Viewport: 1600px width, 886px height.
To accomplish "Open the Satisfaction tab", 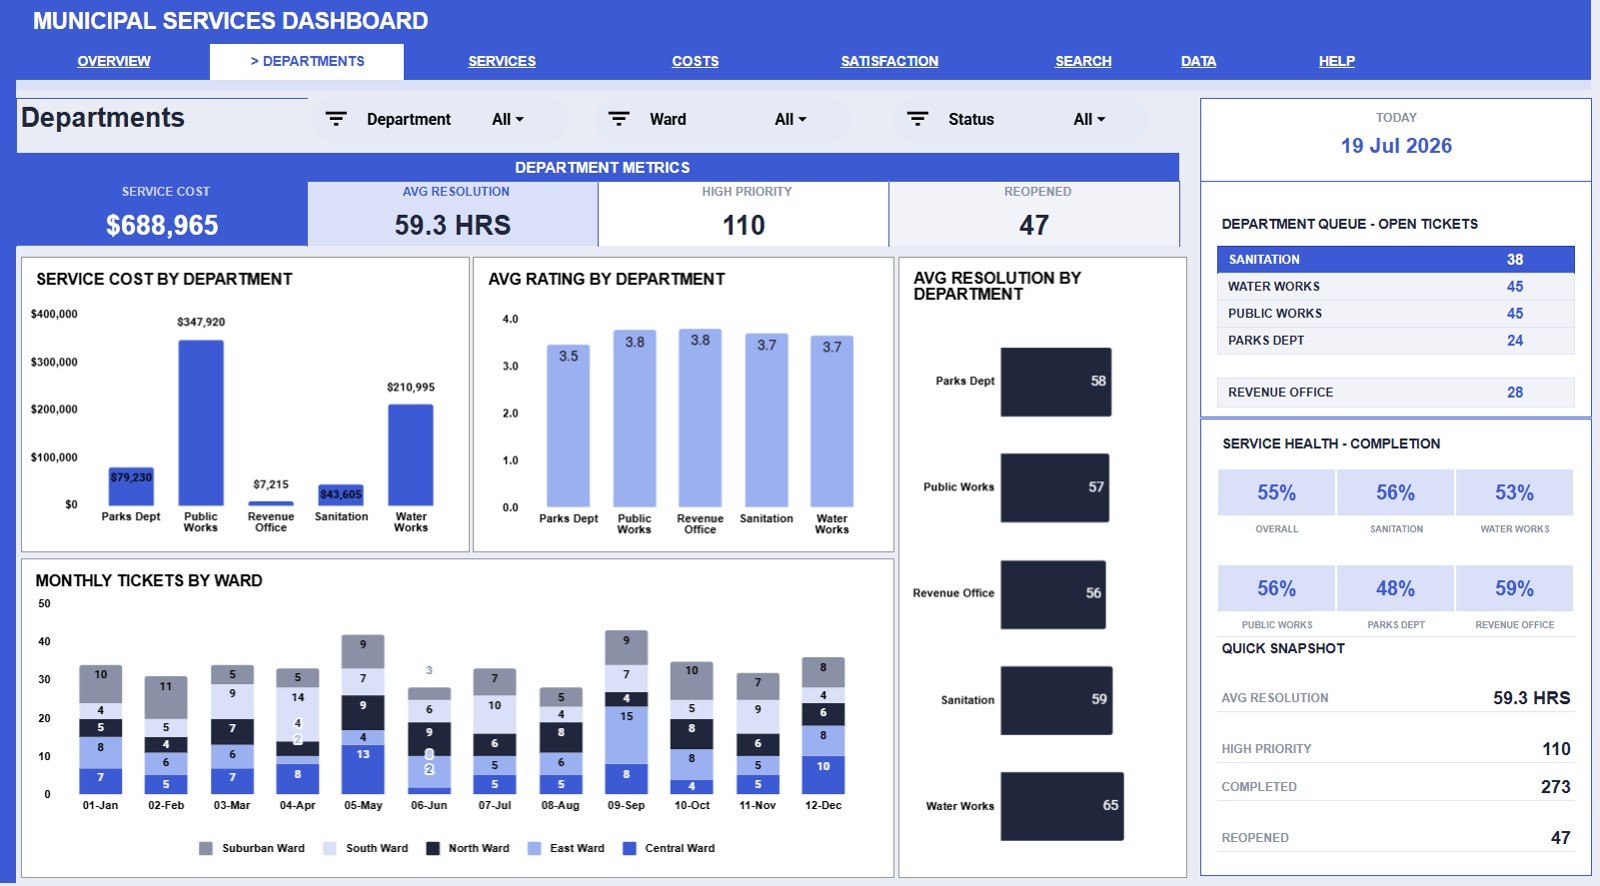I will tap(889, 61).
